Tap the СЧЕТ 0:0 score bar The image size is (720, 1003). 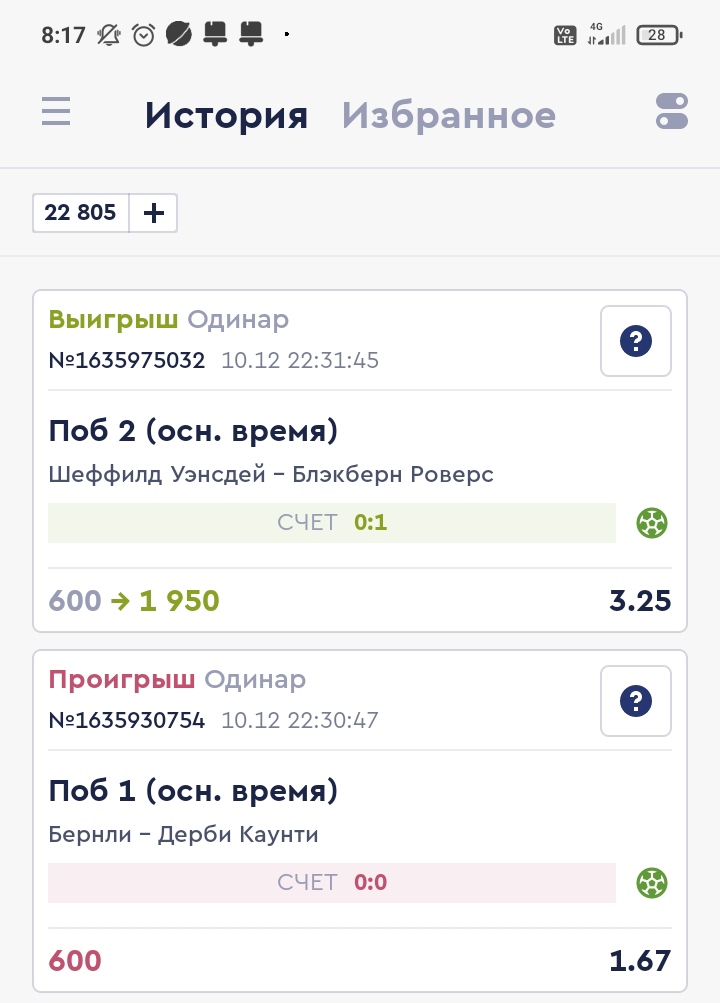point(332,882)
